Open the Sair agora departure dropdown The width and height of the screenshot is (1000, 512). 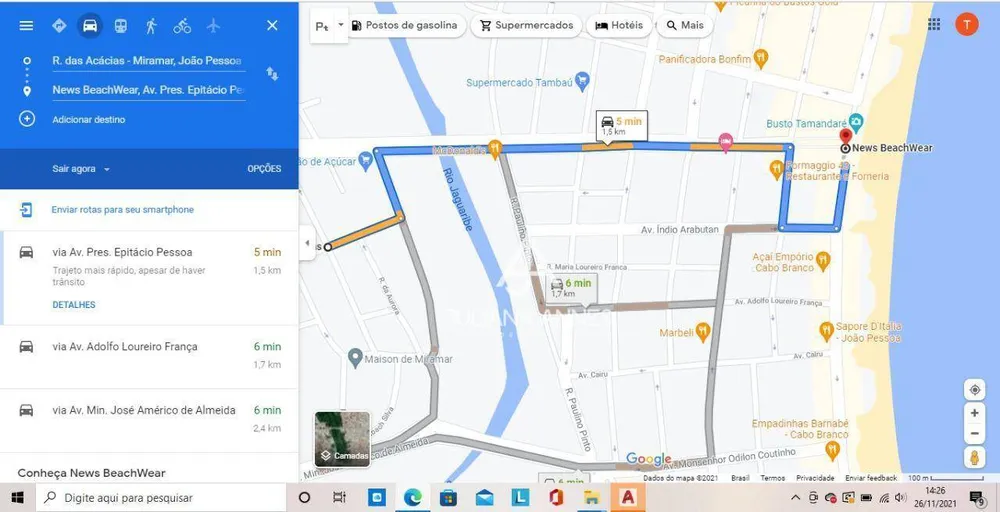[81, 169]
